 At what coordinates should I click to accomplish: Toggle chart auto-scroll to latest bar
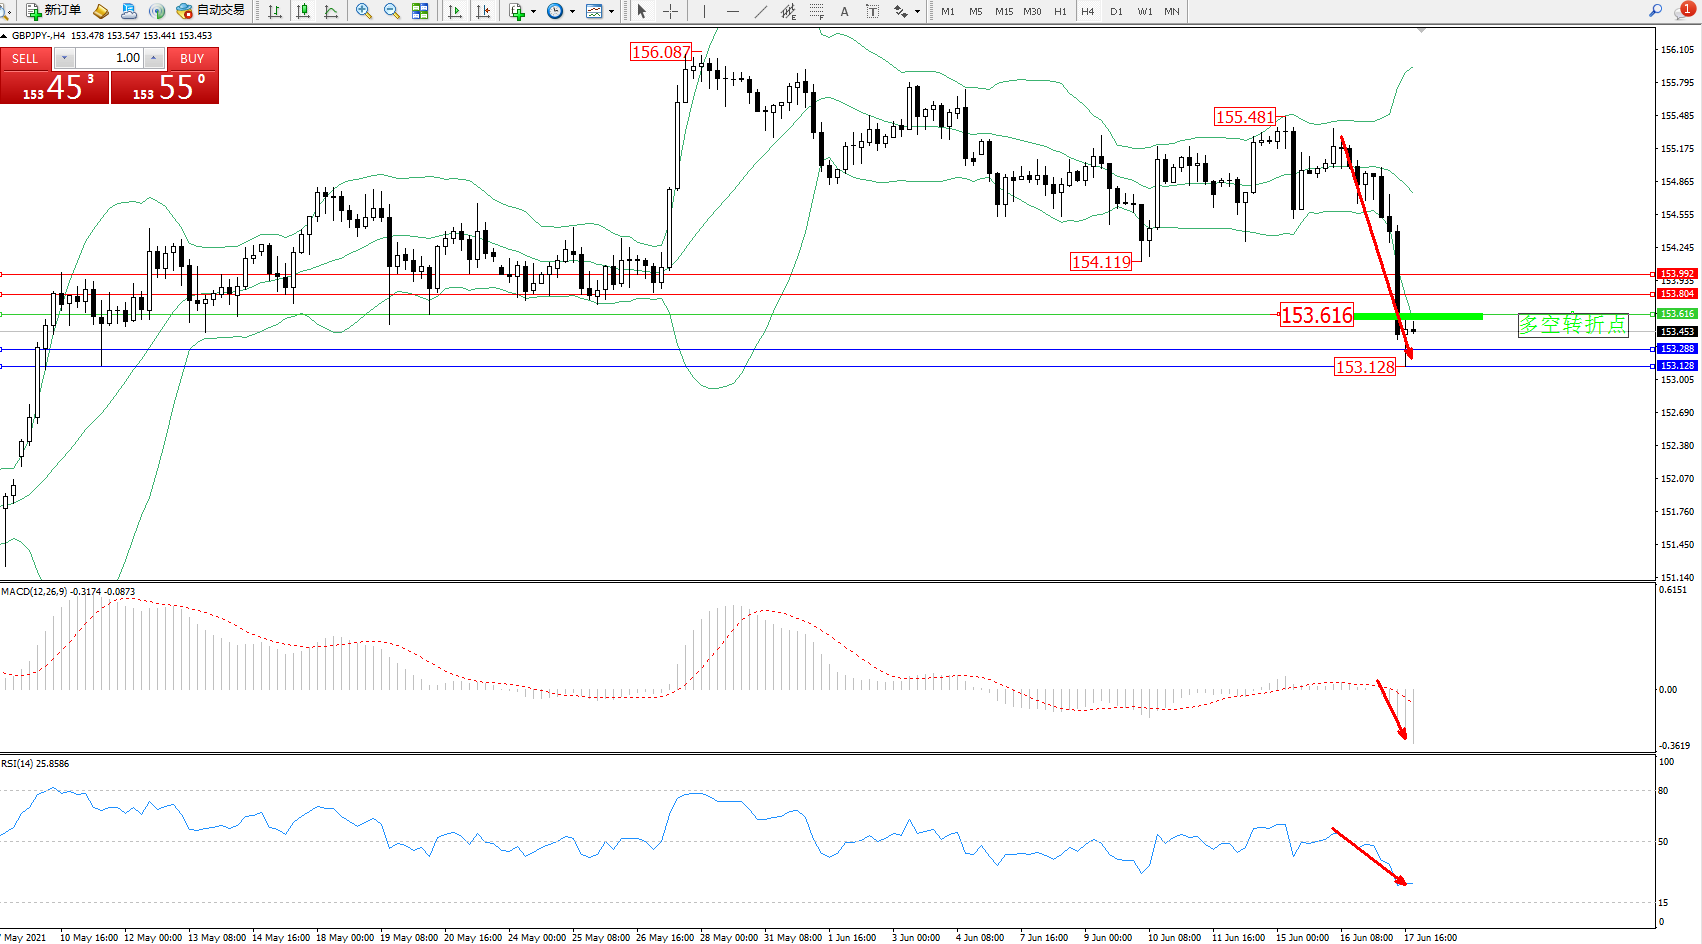455,11
